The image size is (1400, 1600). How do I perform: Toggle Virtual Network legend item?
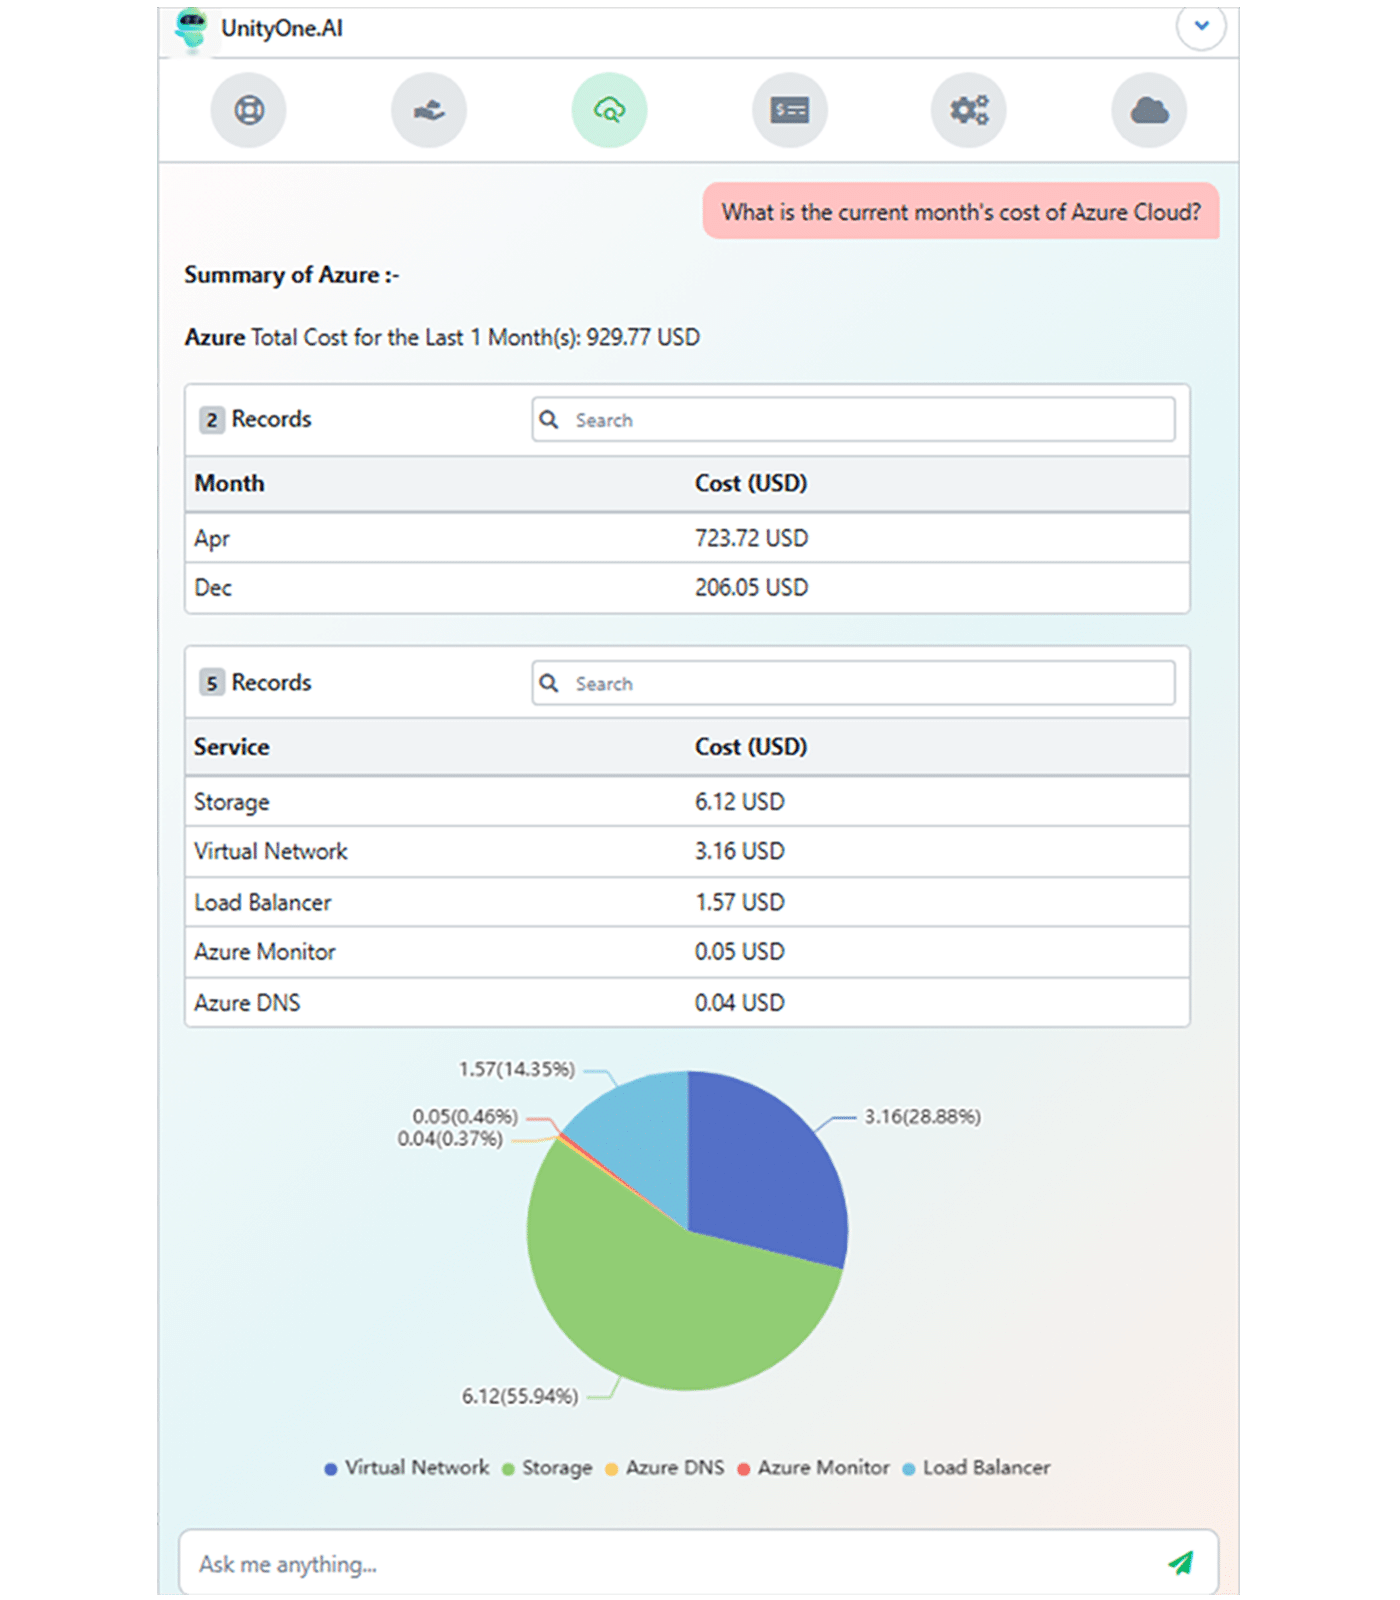coord(408,1468)
